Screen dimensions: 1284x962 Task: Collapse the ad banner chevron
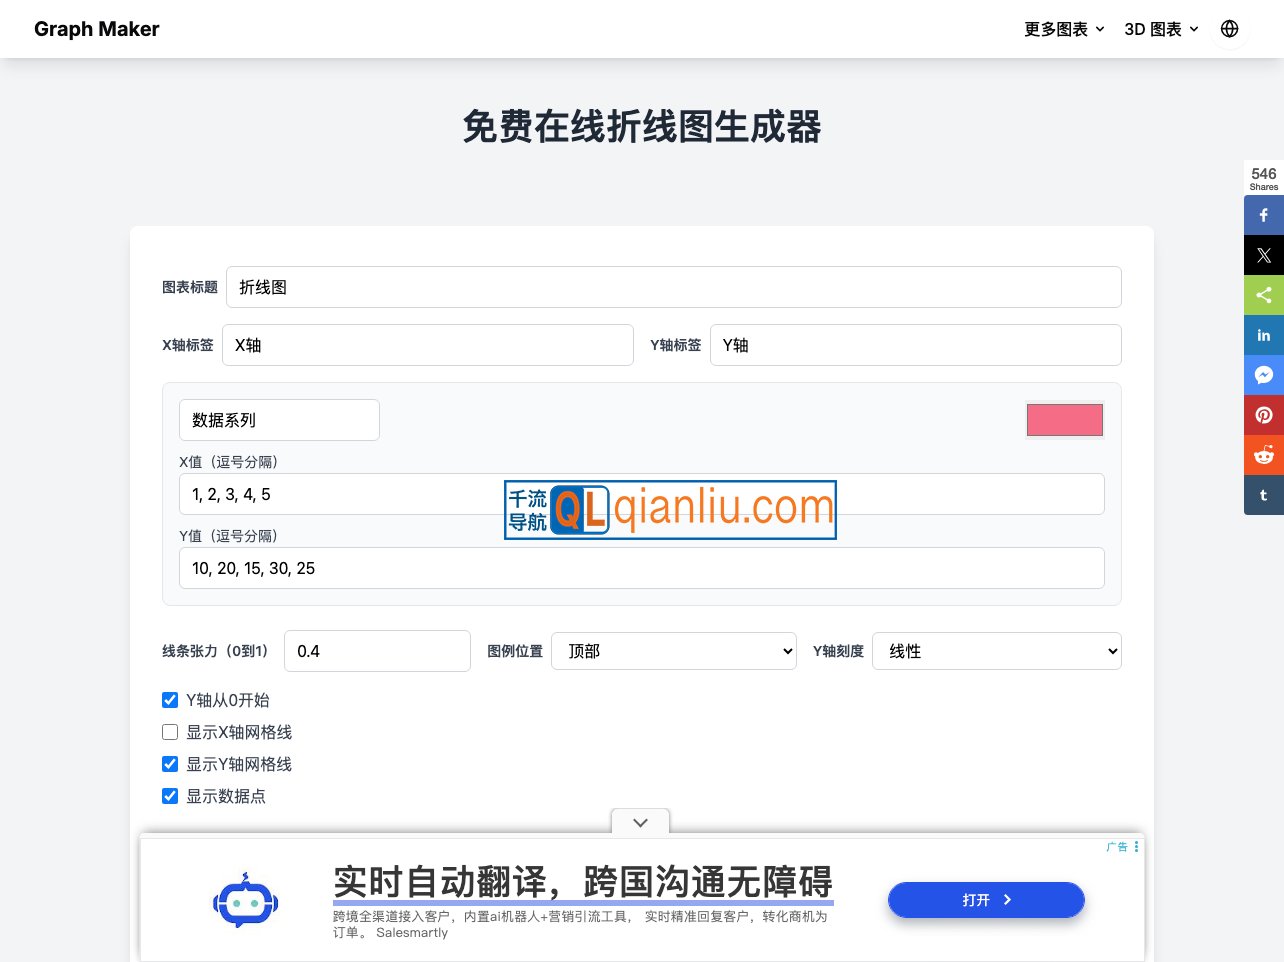[x=640, y=822]
